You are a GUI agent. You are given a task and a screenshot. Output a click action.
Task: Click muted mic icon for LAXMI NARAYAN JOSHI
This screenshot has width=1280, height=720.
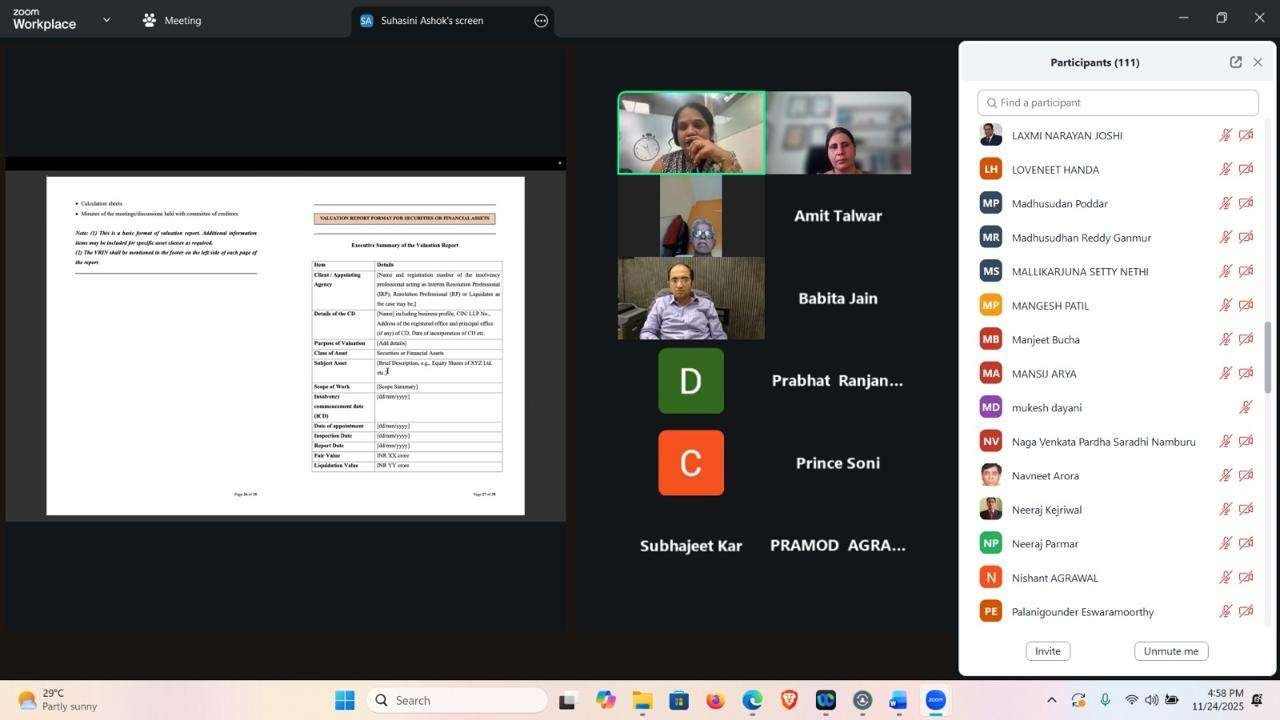[x=1225, y=136]
